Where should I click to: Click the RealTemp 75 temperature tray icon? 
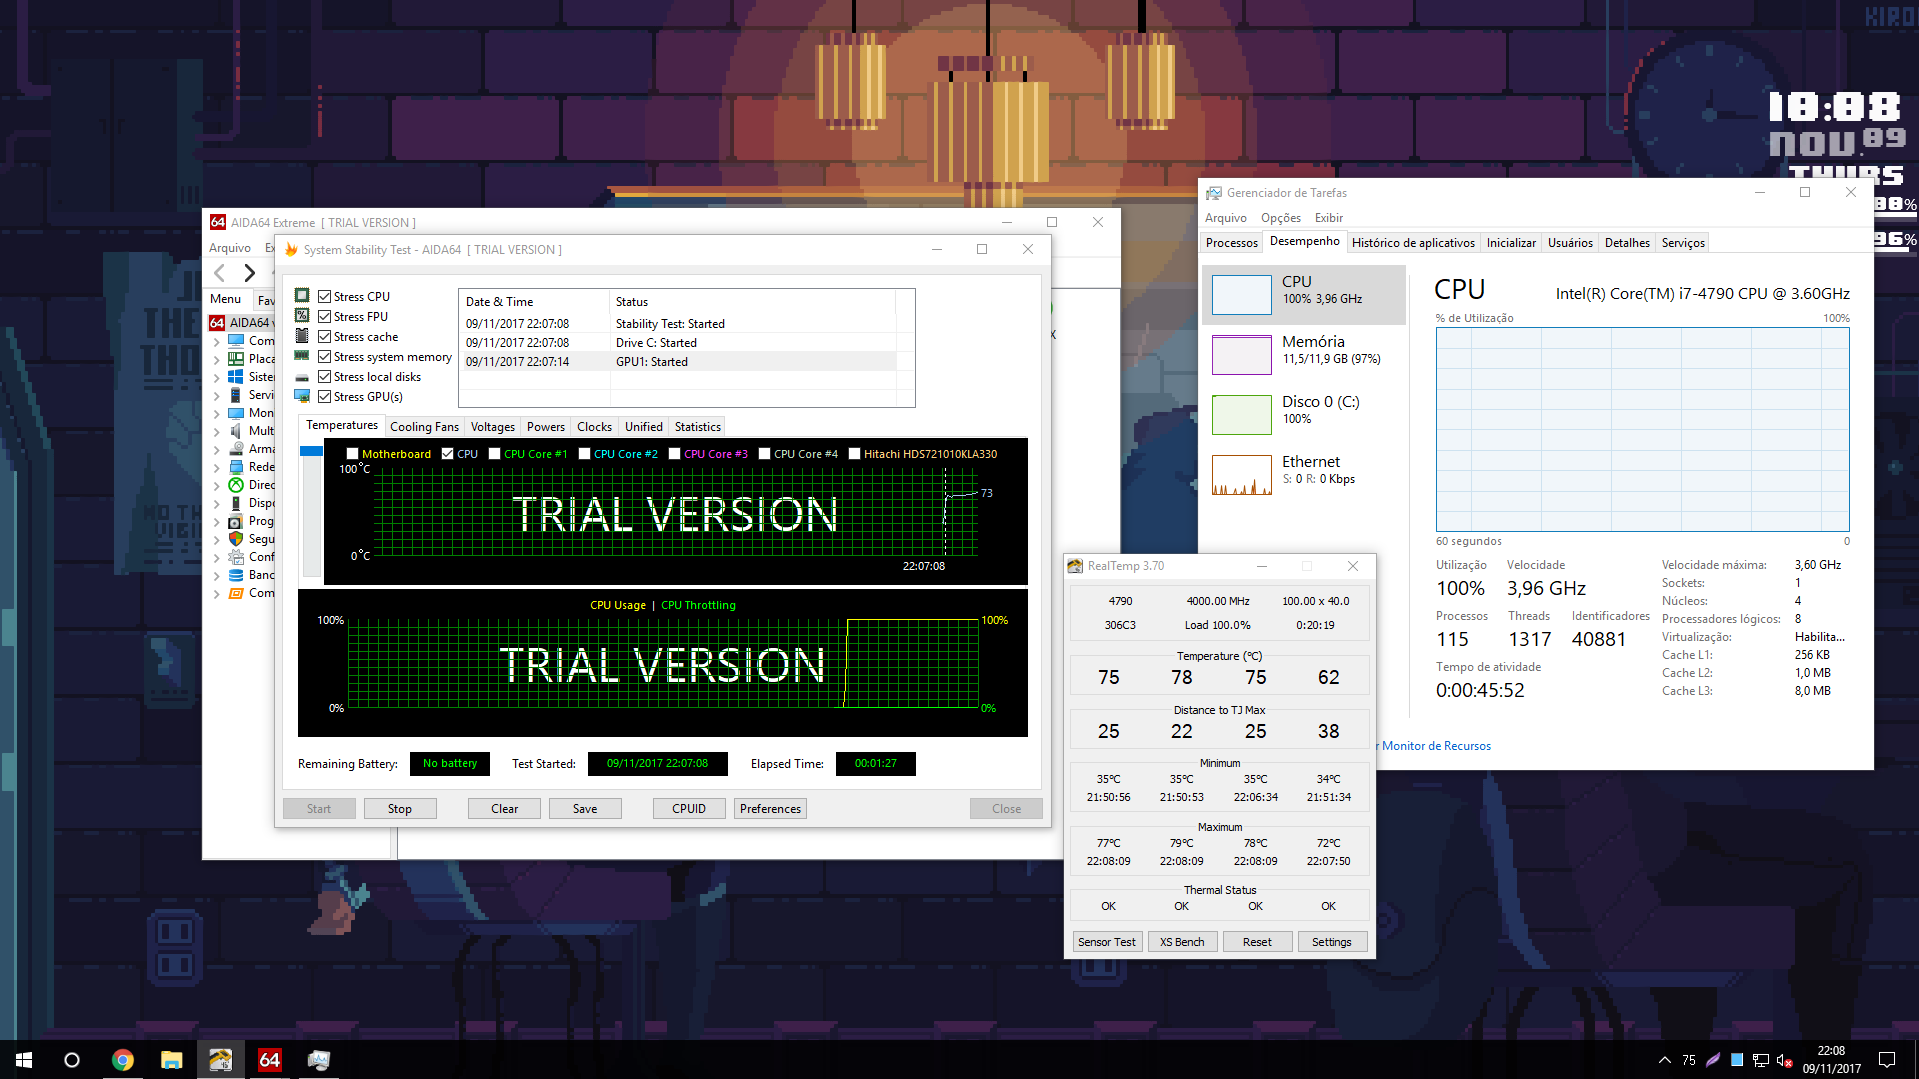pyautogui.click(x=1689, y=1060)
